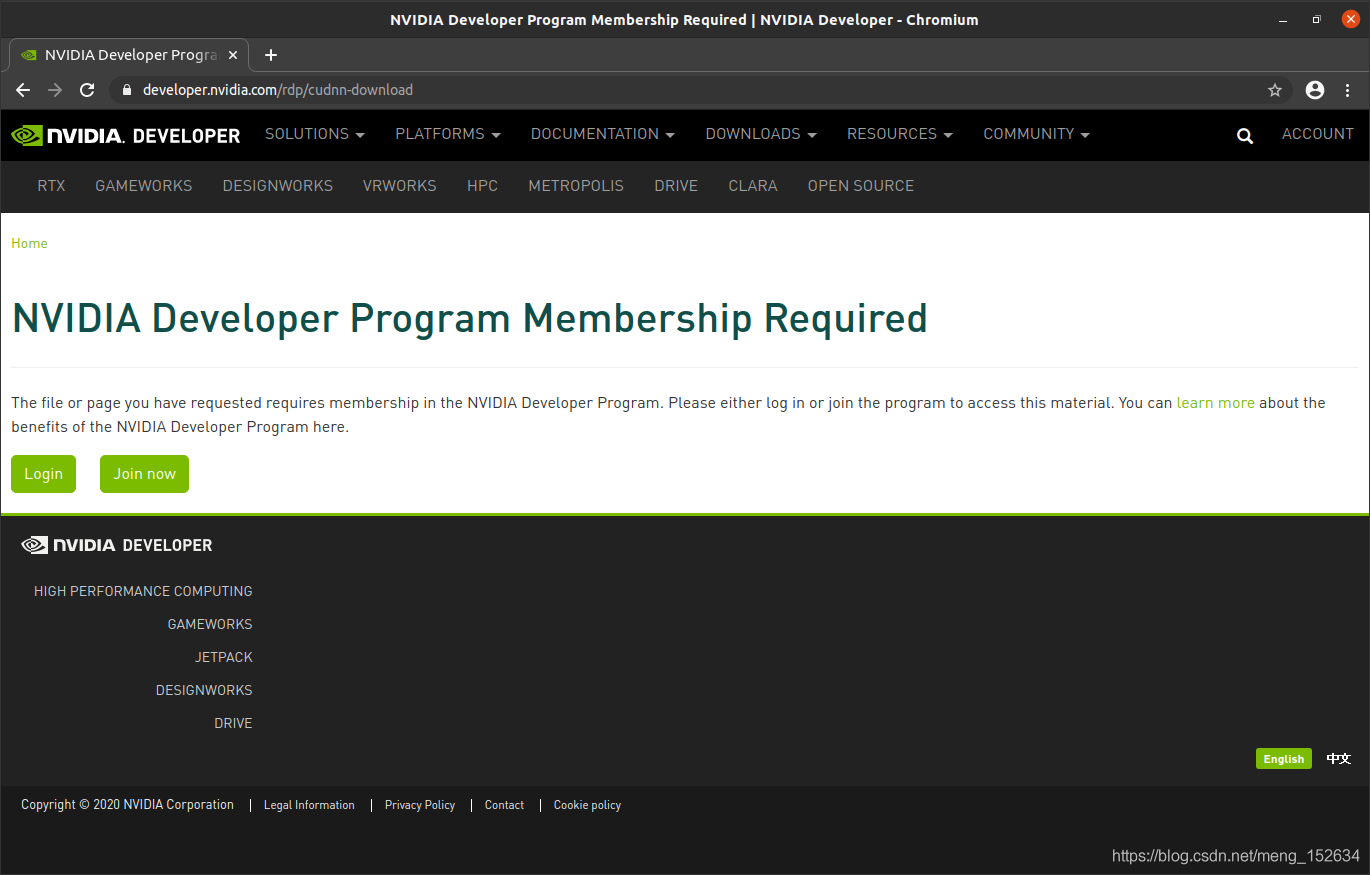Close the NVIDIA Developer Program tab
The width and height of the screenshot is (1370, 875).
[x=233, y=55]
